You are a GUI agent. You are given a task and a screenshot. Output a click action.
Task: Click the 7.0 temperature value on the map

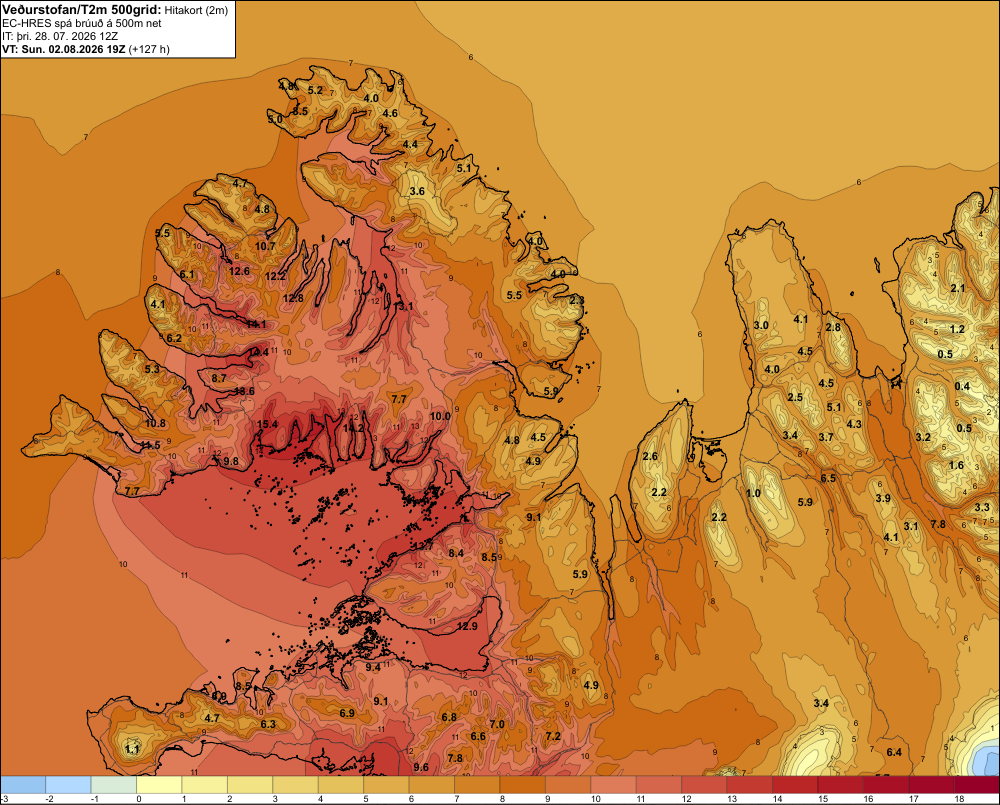coord(497,724)
